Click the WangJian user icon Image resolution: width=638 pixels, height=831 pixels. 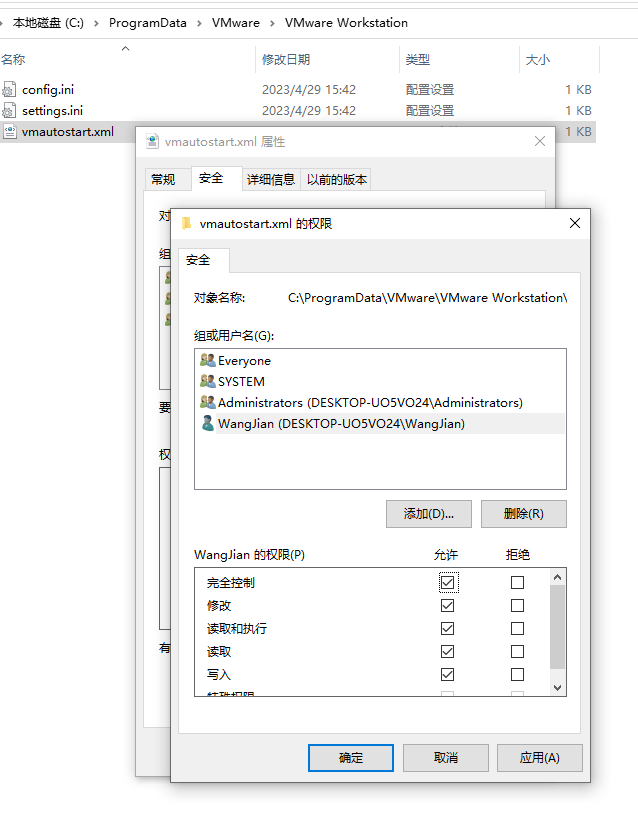[x=207, y=423]
